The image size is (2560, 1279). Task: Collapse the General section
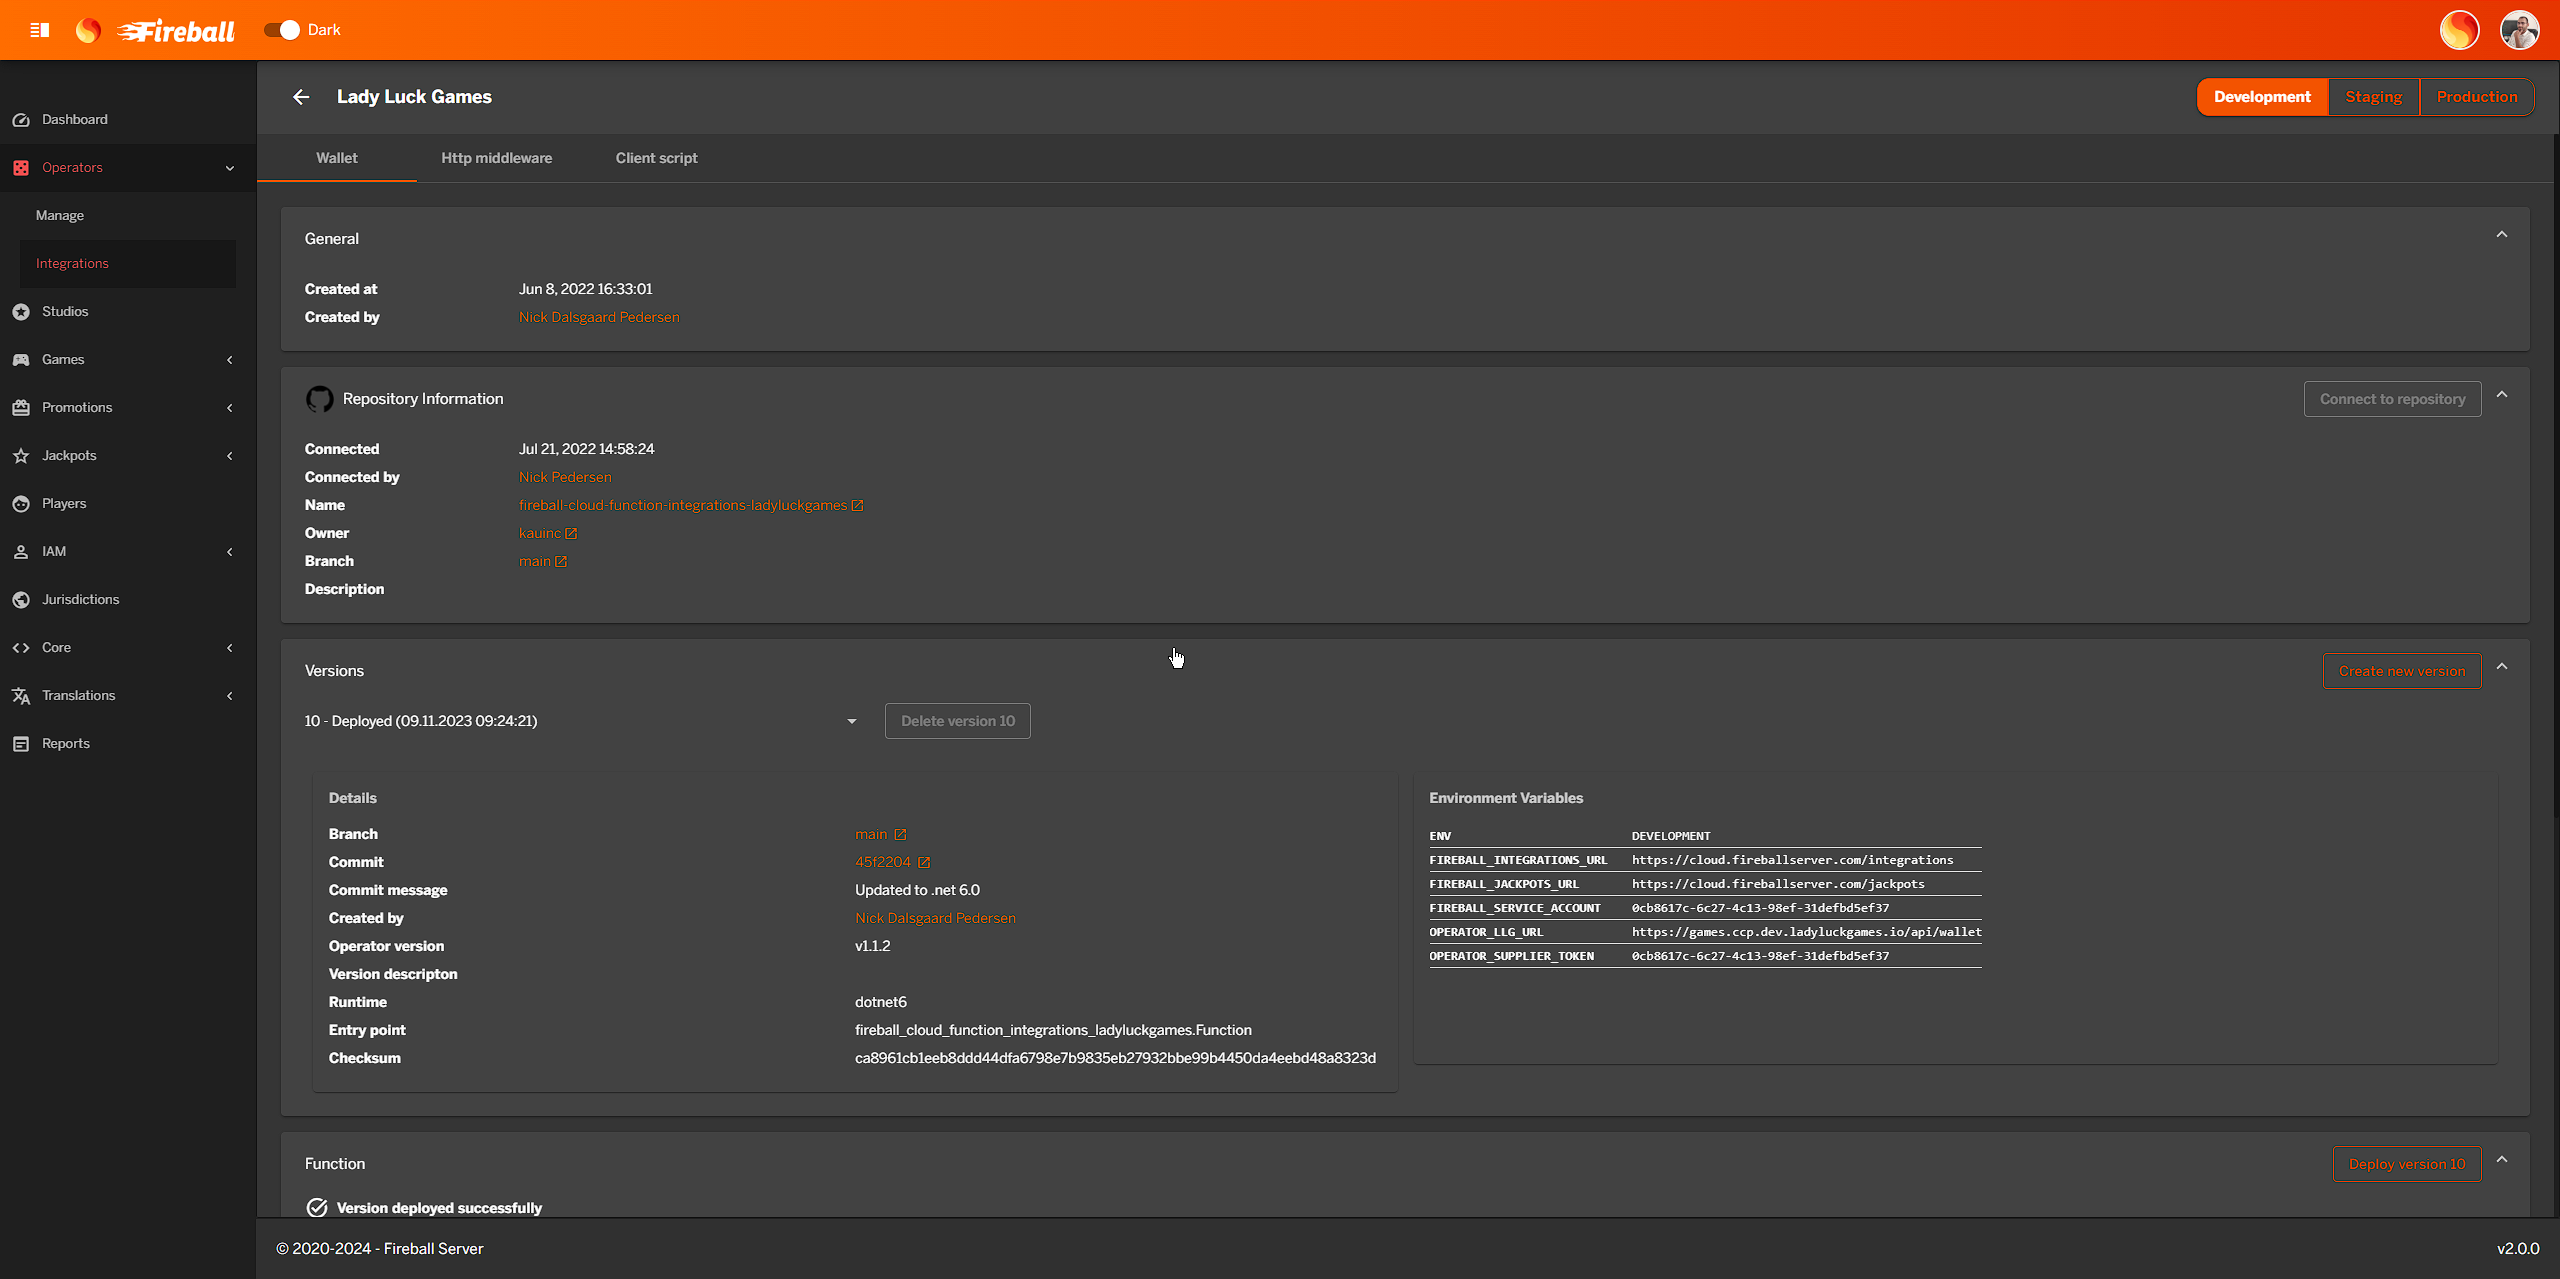2501,235
